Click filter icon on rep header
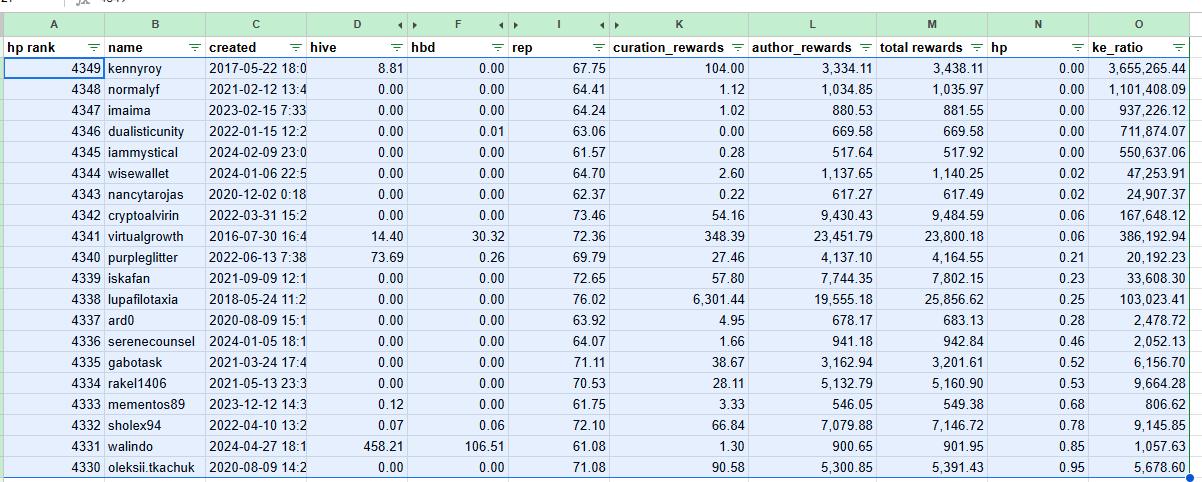Viewport: 1202px width, 482px height. 598,47
